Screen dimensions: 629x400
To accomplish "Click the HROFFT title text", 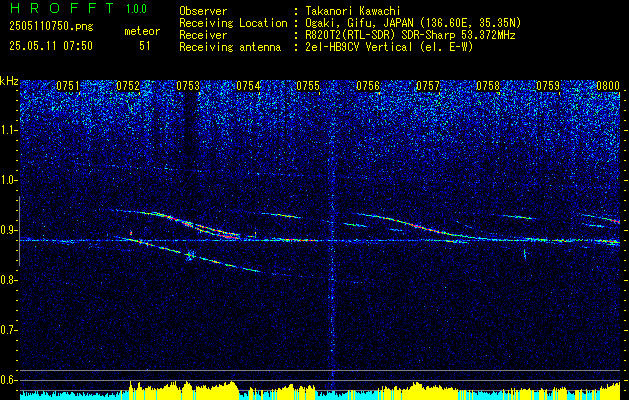I will (63, 8).
